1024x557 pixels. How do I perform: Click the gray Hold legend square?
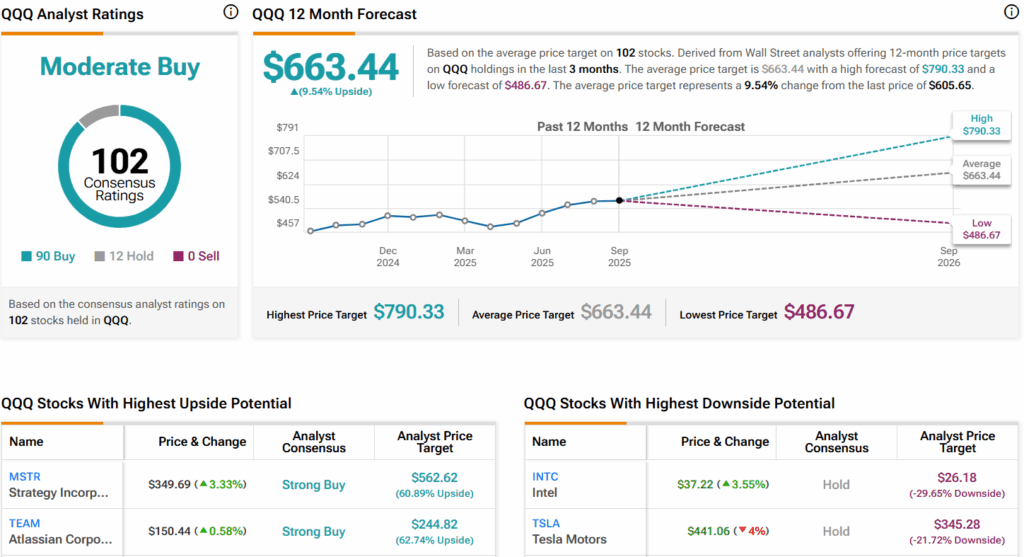point(100,256)
